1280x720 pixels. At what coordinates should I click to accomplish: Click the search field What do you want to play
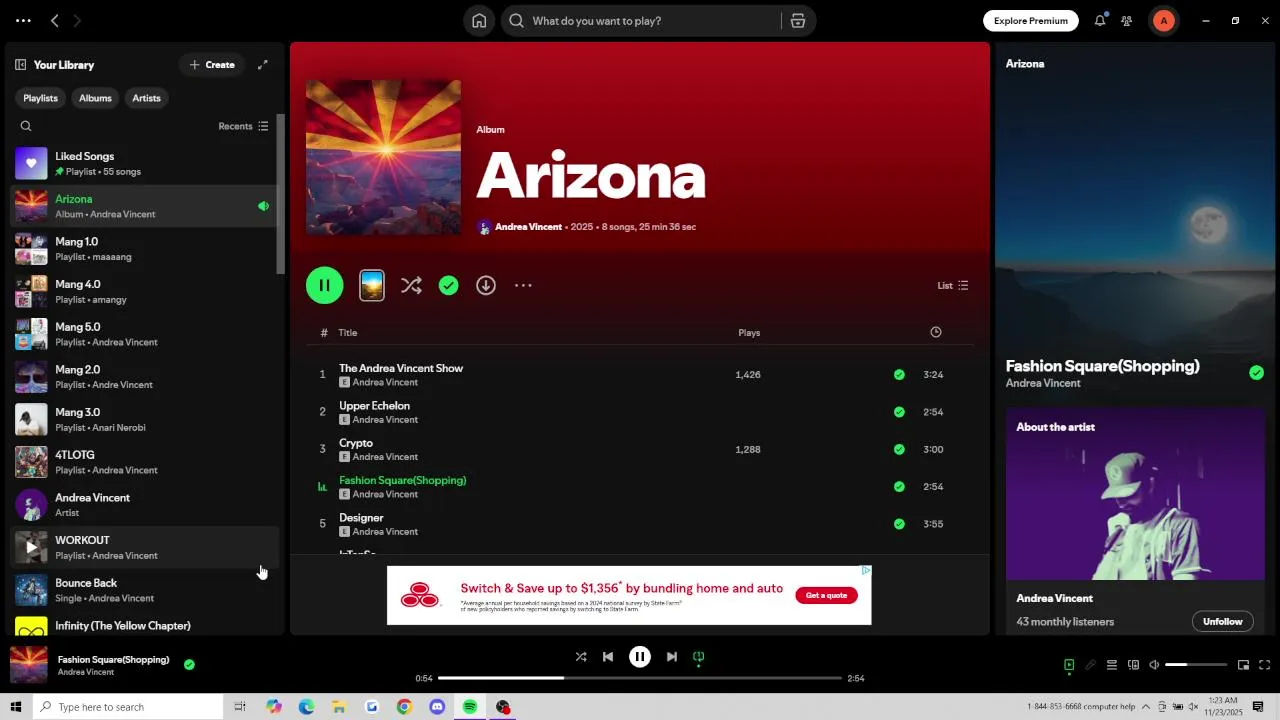point(650,21)
